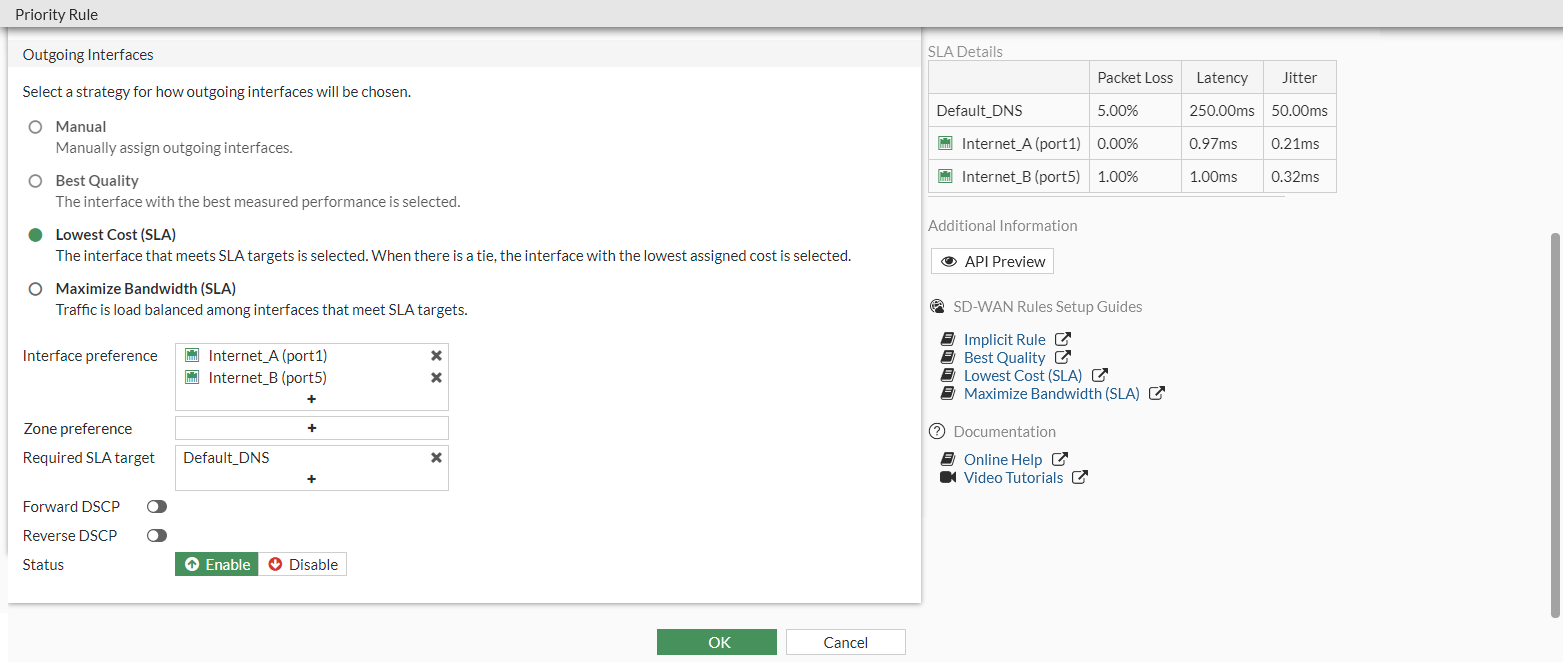
Task: Click the video camera icon beside Video Tutorials
Action: 948,478
